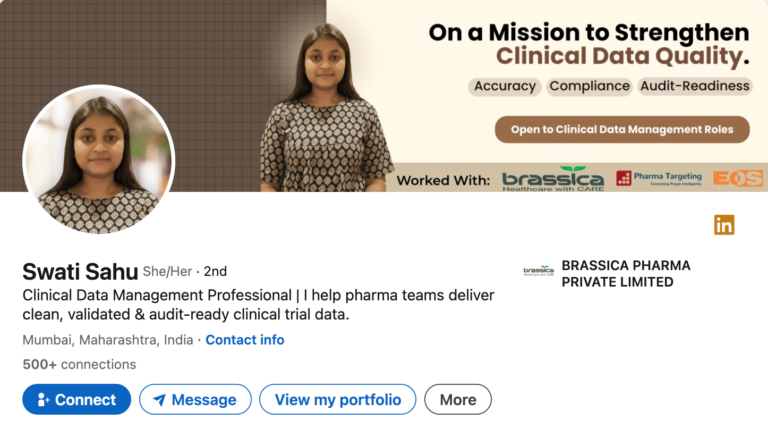Click the Connect button's add-person icon
768x437 pixels.
coord(43,400)
